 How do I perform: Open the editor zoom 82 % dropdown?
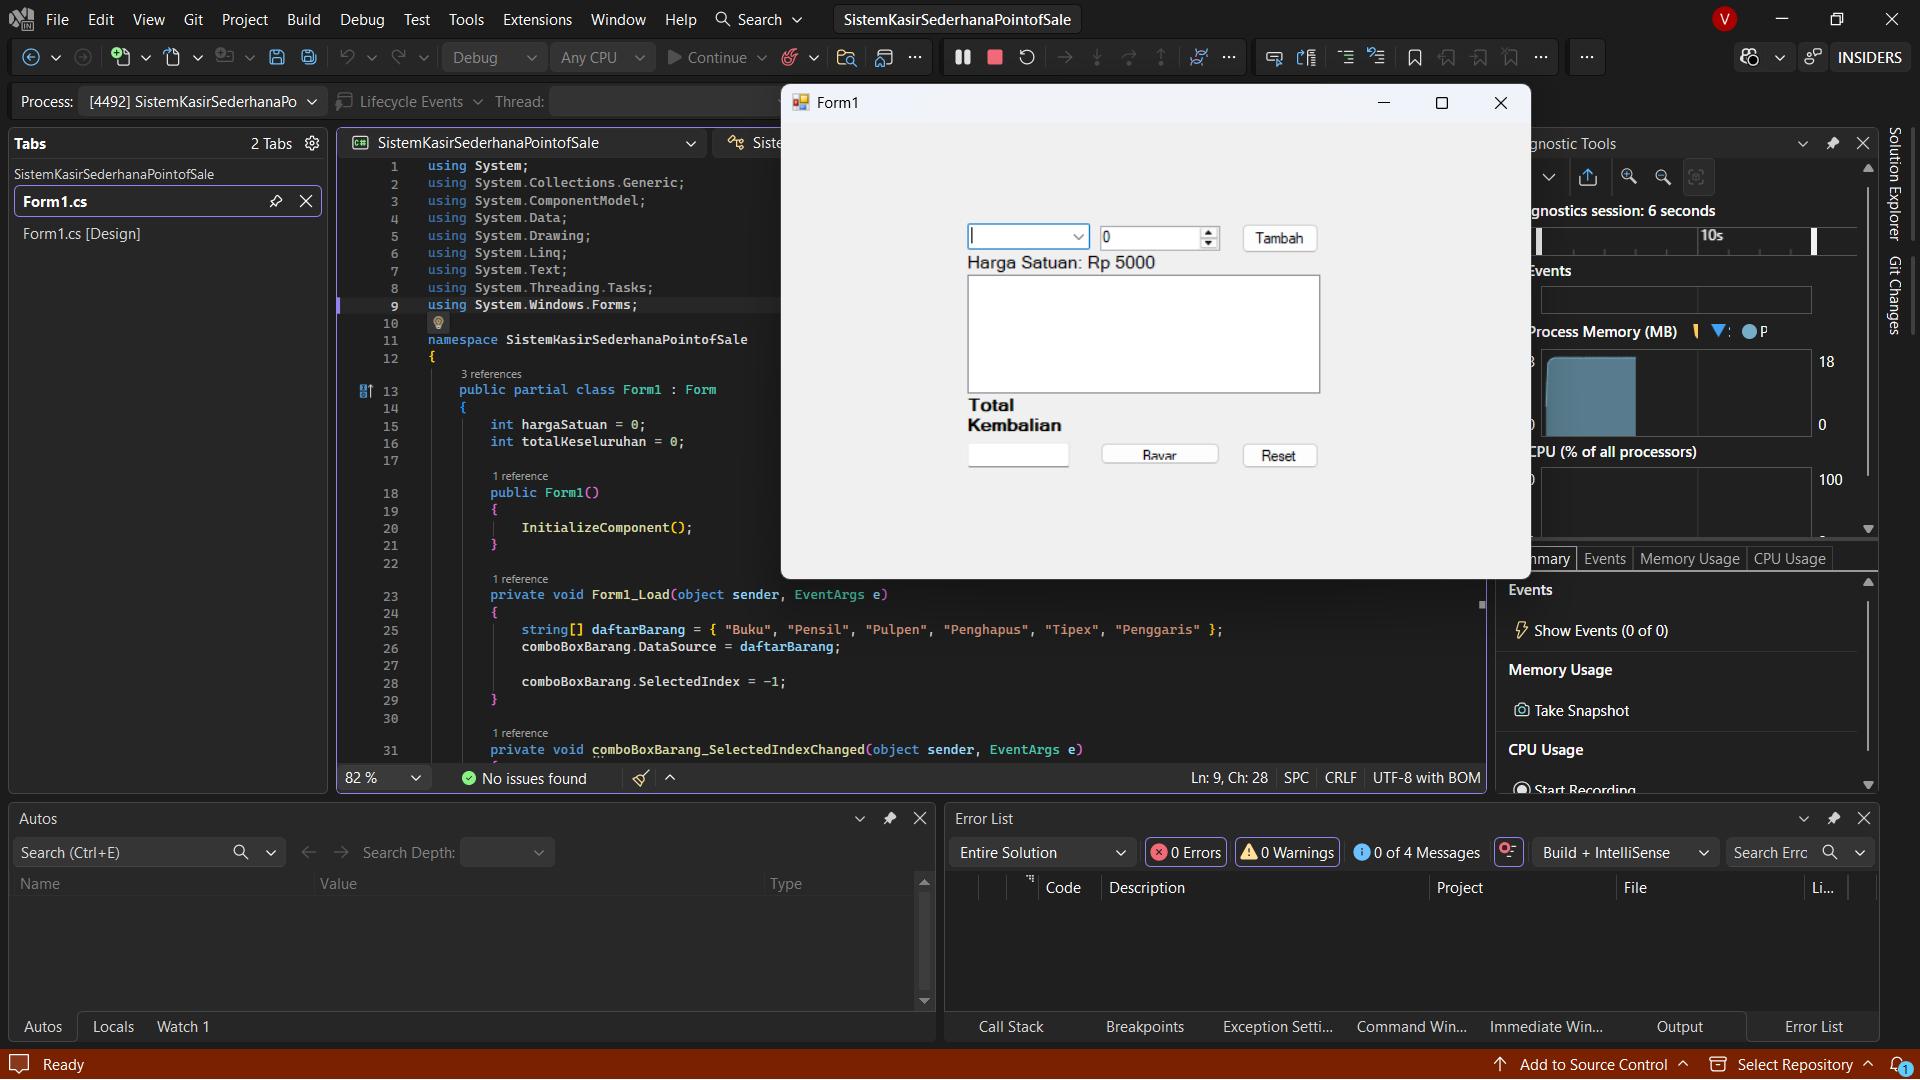(384, 779)
